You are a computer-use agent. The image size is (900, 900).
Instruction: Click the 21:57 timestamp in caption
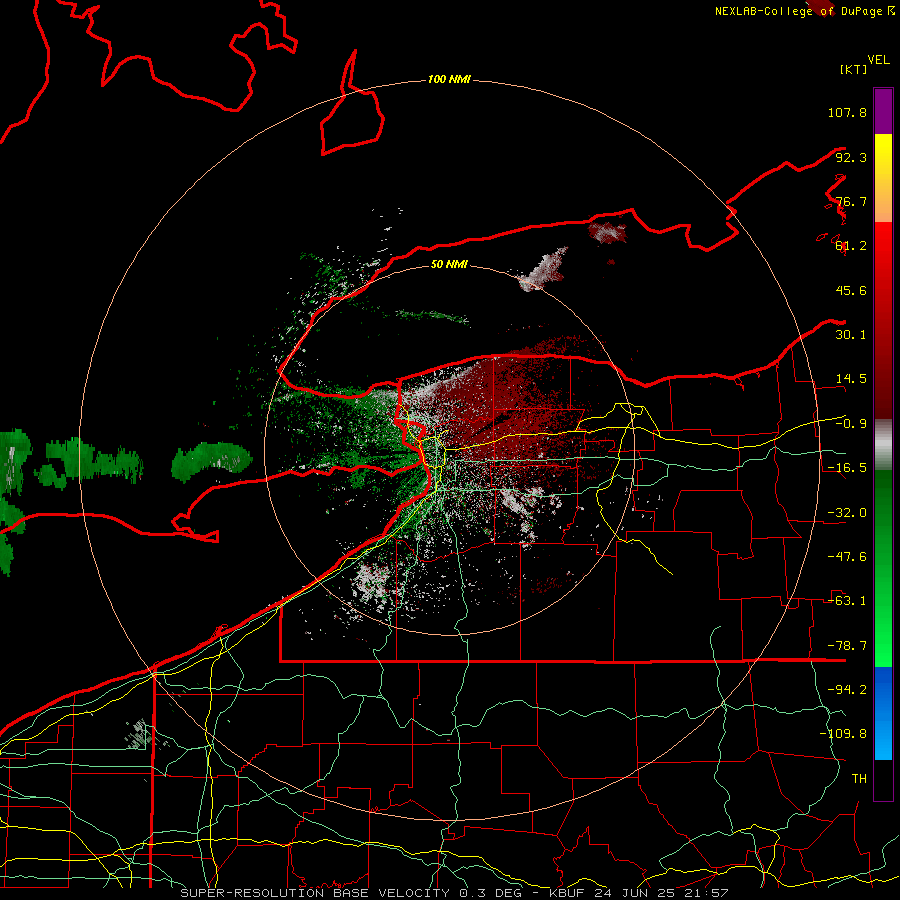pyautogui.click(x=706, y=893)
